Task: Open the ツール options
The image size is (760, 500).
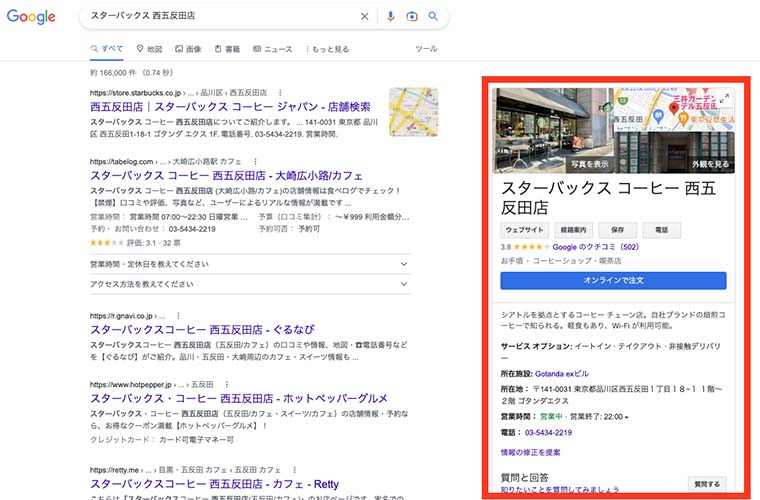Action: 426,48
